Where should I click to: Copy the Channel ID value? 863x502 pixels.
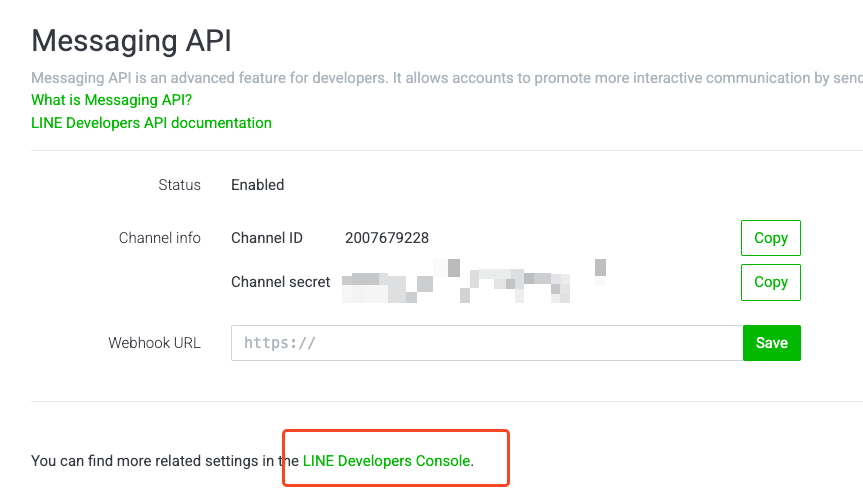click(771, 238)
